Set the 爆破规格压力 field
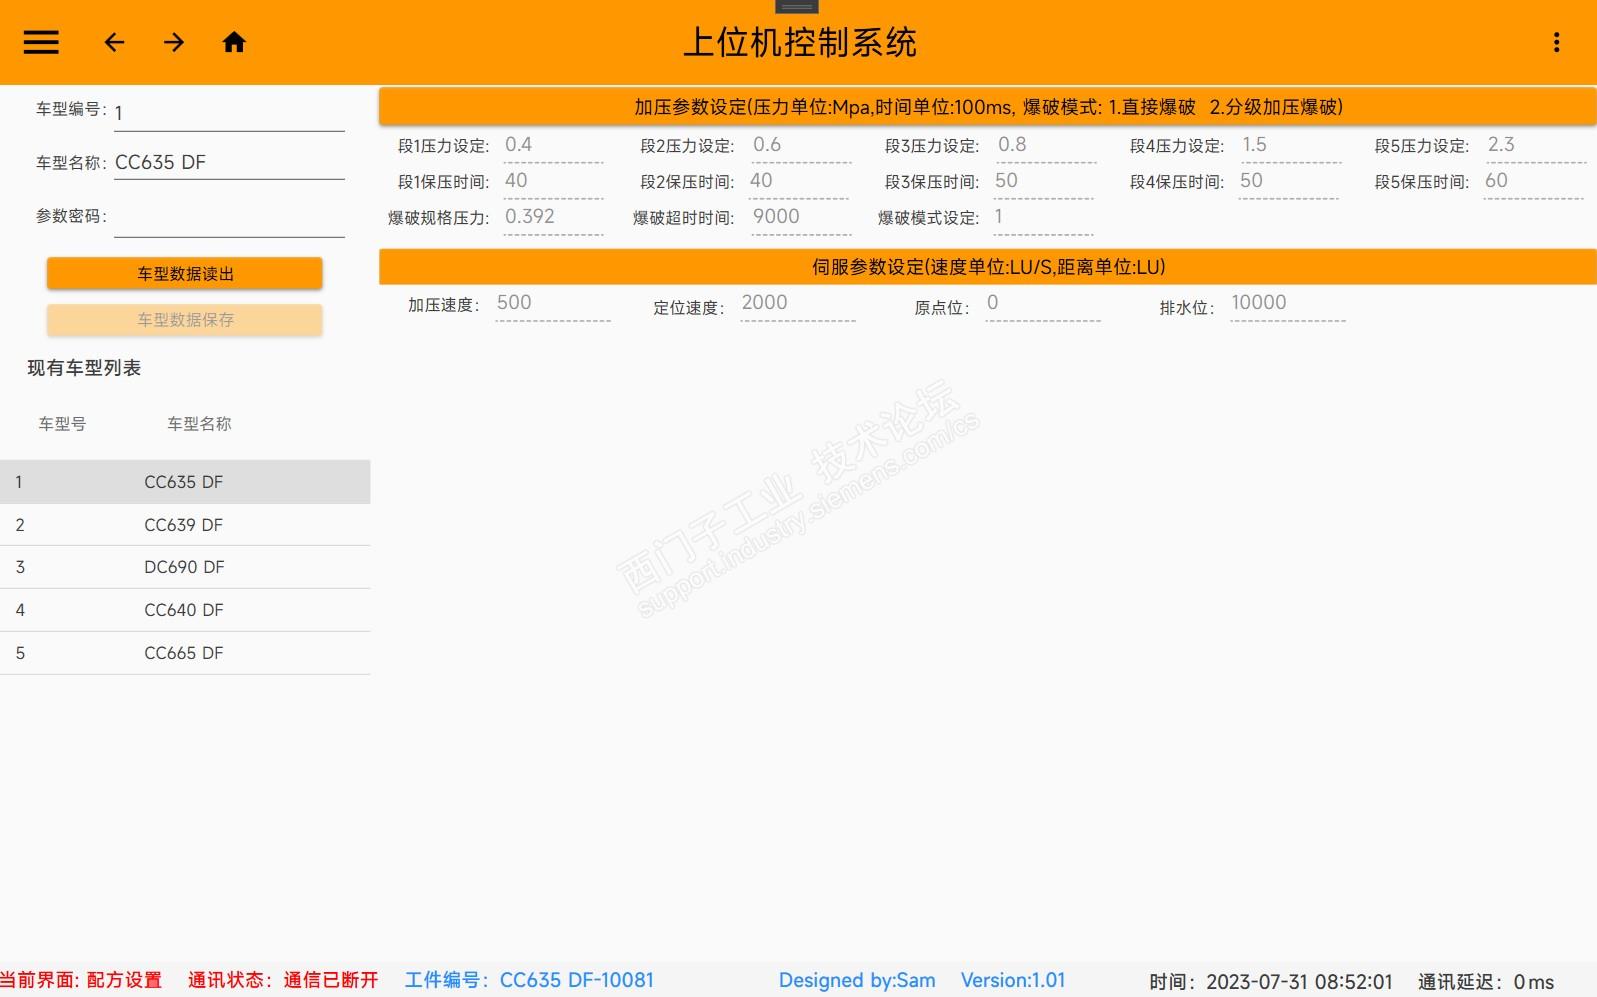This screenshot has width=1597, height=997. tap(553, 218)
